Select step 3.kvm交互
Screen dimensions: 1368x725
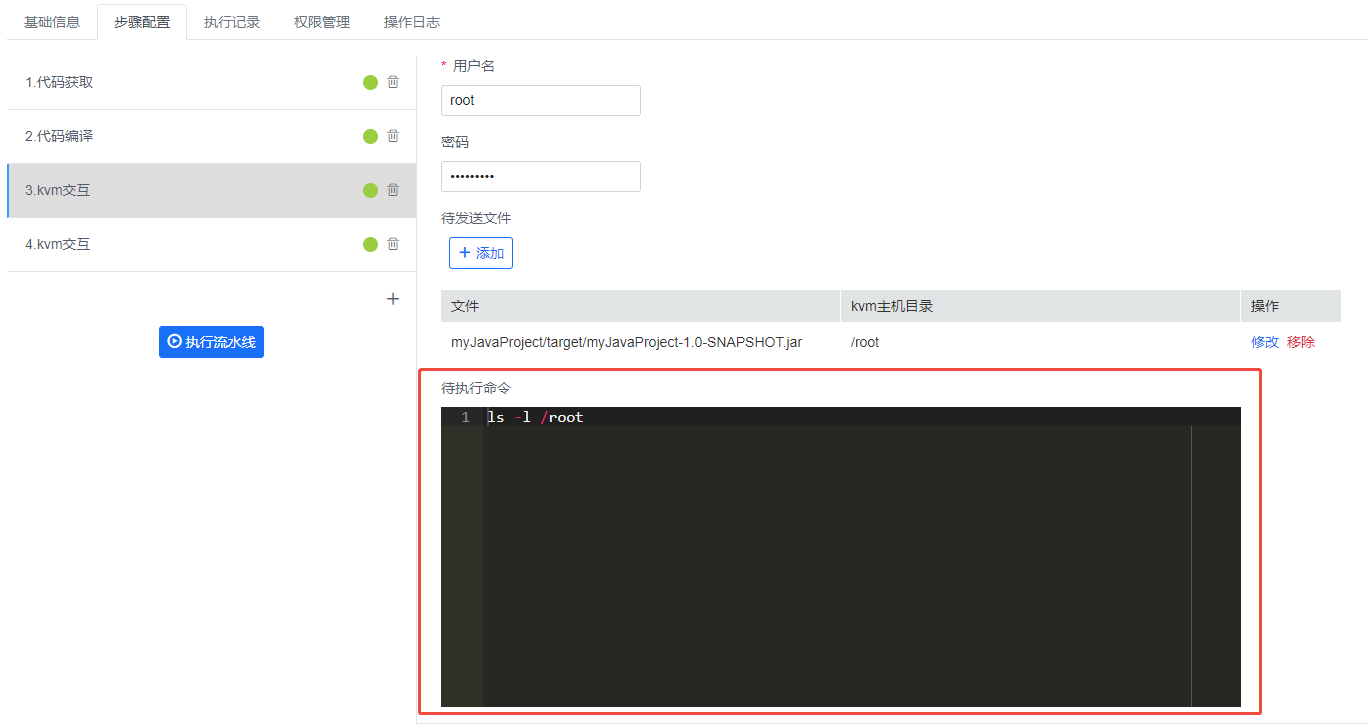pos(212,190)
